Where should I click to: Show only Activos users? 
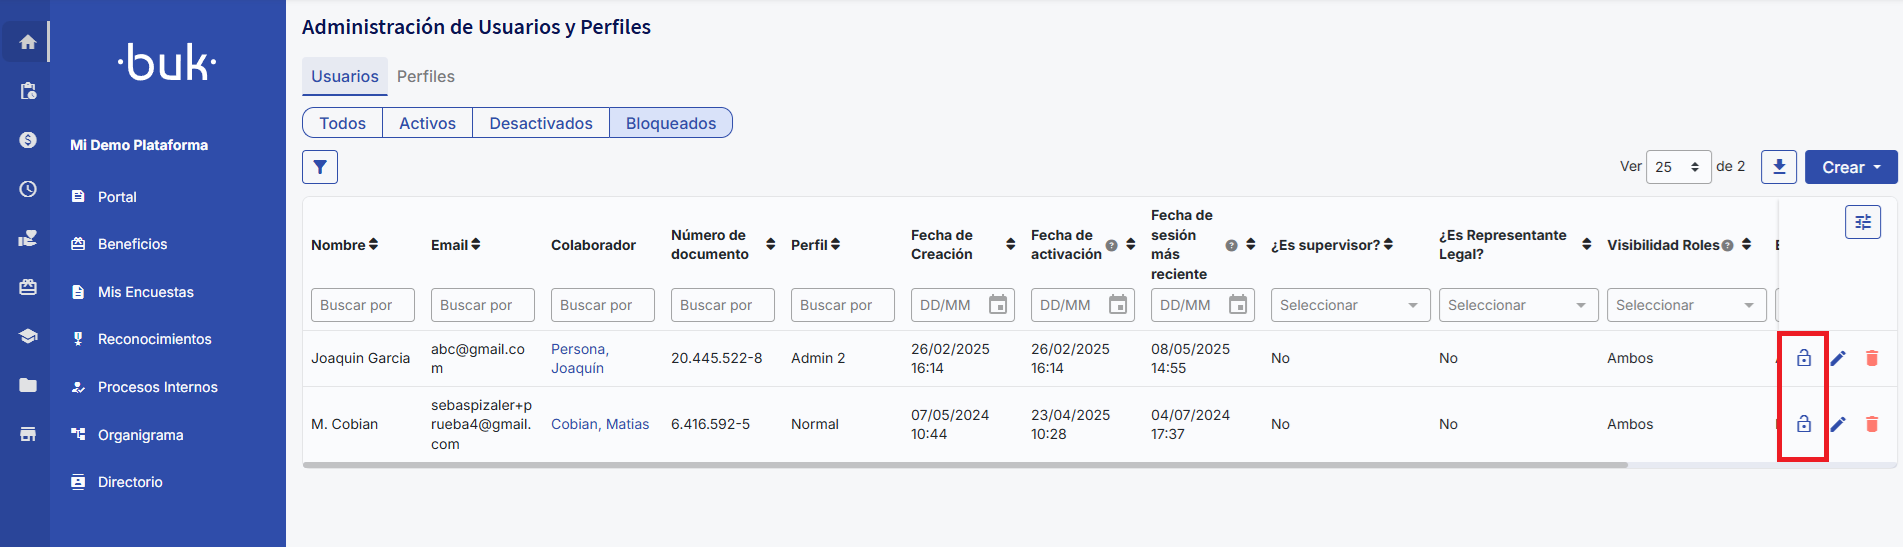pos(427,123)
